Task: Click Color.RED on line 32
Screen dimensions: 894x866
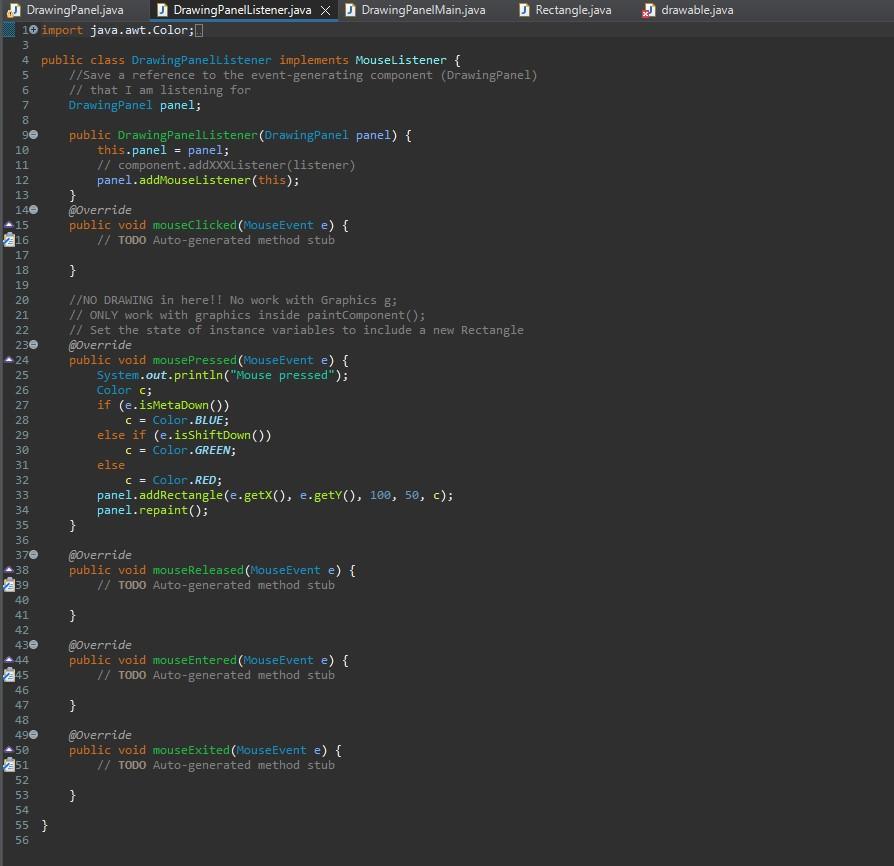Action: coord(184,481)
